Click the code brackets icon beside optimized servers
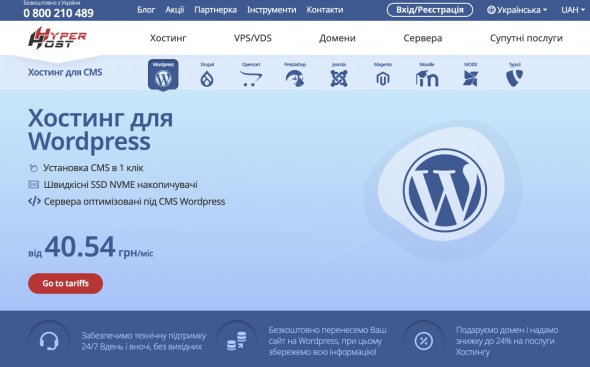 click(x=34, y=201)
